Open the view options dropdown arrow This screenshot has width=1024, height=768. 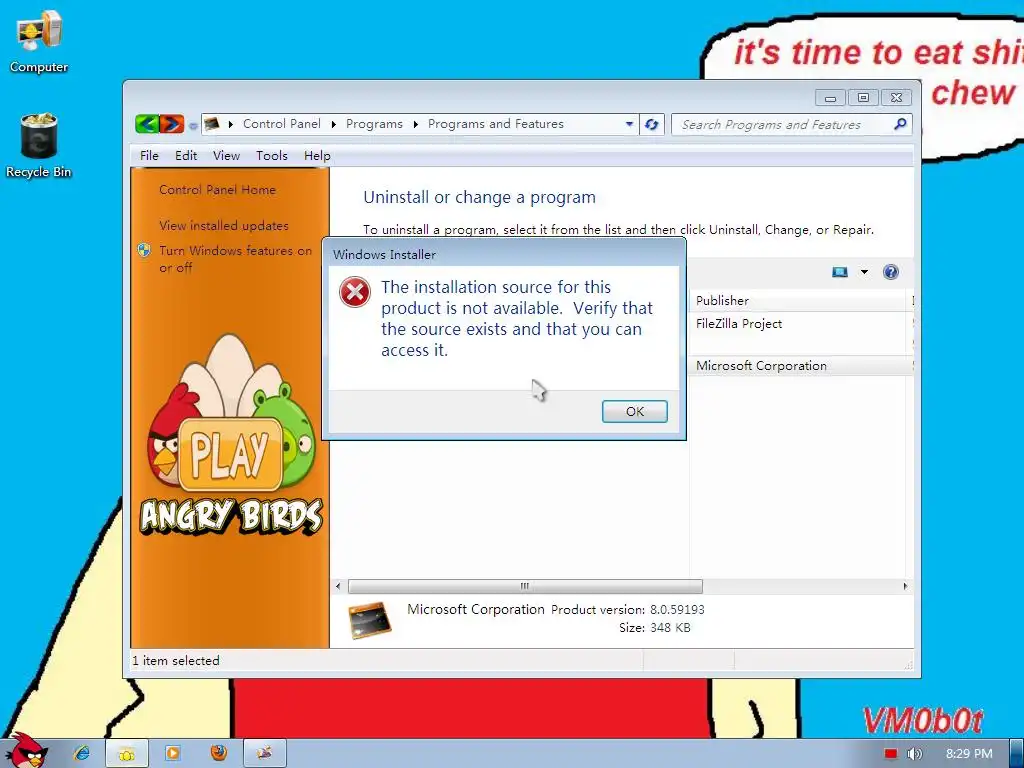tap(864, 272)
